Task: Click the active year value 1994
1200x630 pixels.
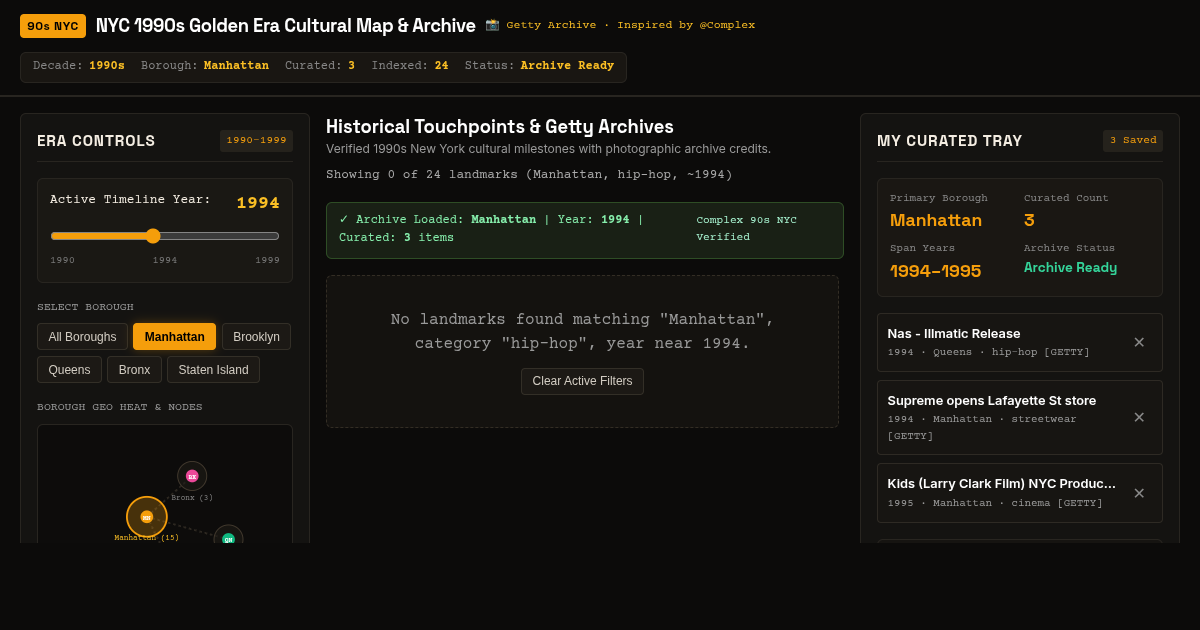Action: point(258,203)
